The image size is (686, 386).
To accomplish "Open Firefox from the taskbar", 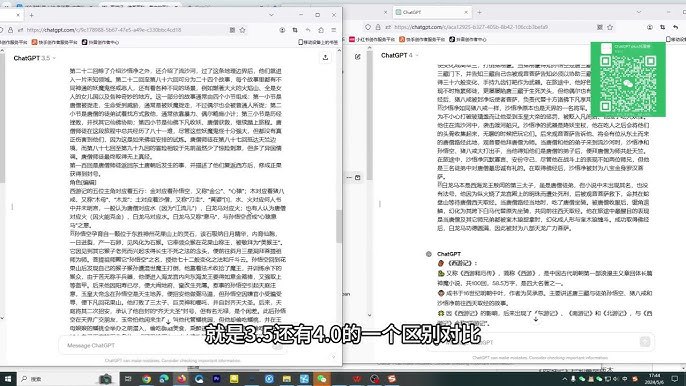I will (x=182, y=379).
